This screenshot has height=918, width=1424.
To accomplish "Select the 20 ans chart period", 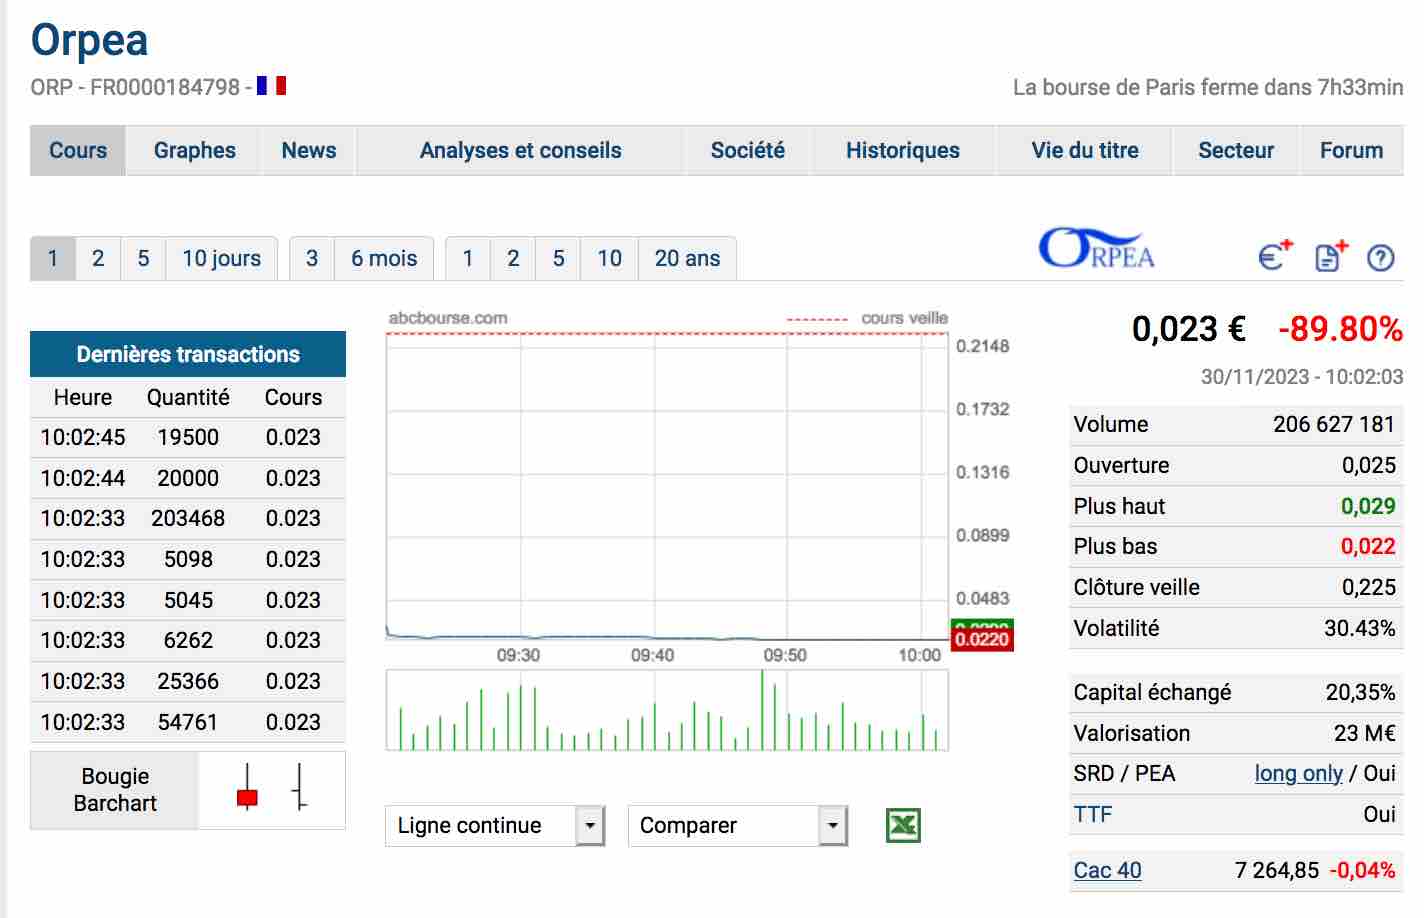I will (x=687, y=258).
